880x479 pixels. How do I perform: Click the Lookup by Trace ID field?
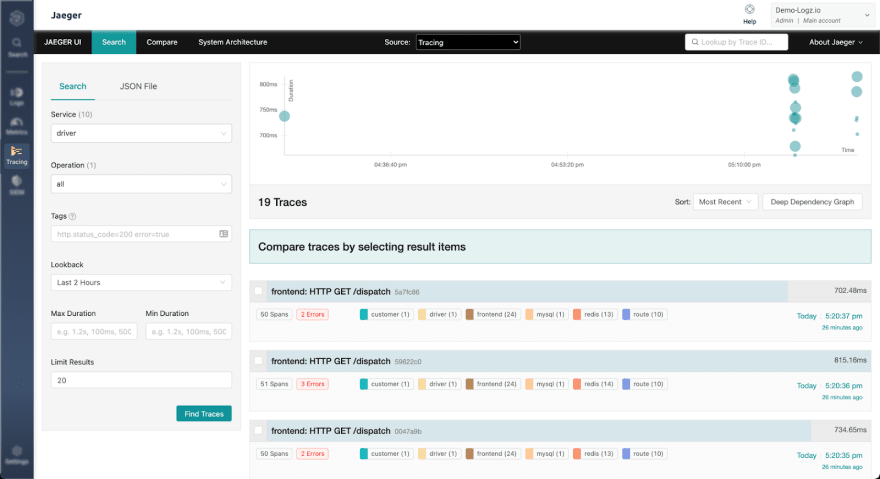point(736,42)
